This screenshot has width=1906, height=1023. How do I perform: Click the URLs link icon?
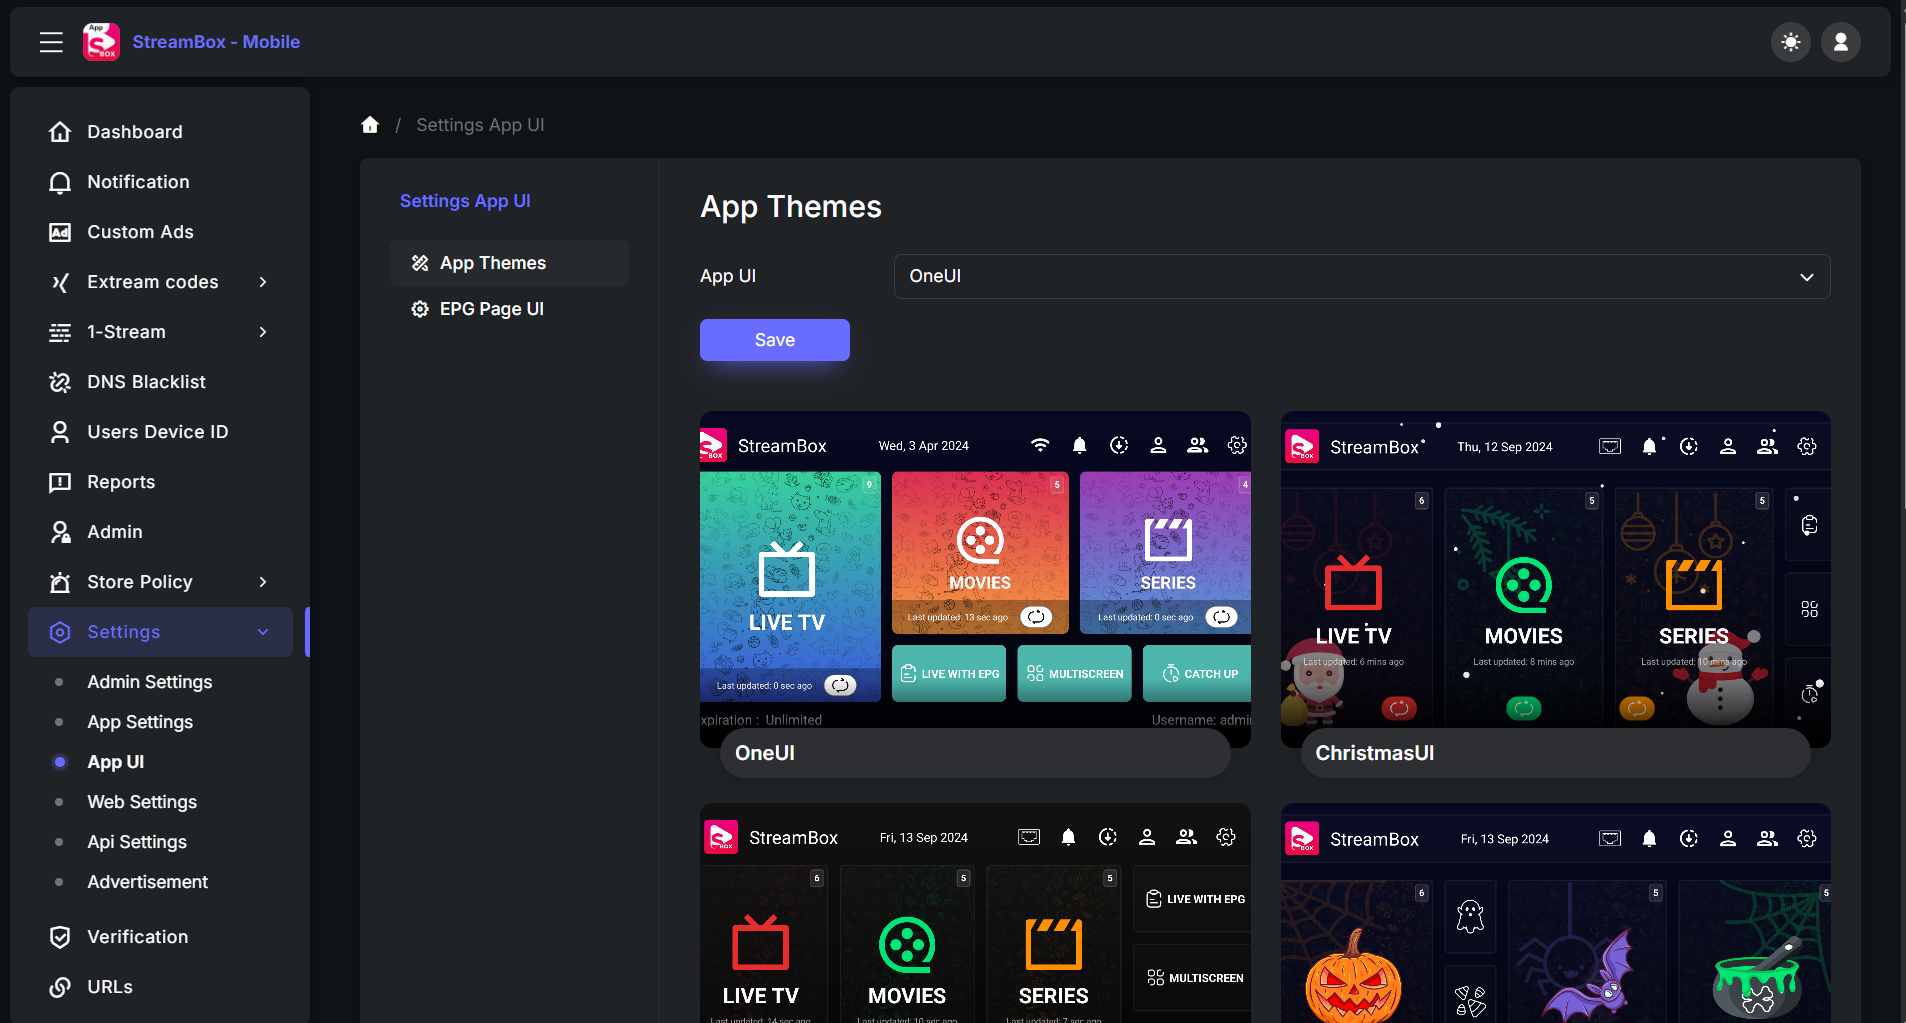click(x=60, y=987)
